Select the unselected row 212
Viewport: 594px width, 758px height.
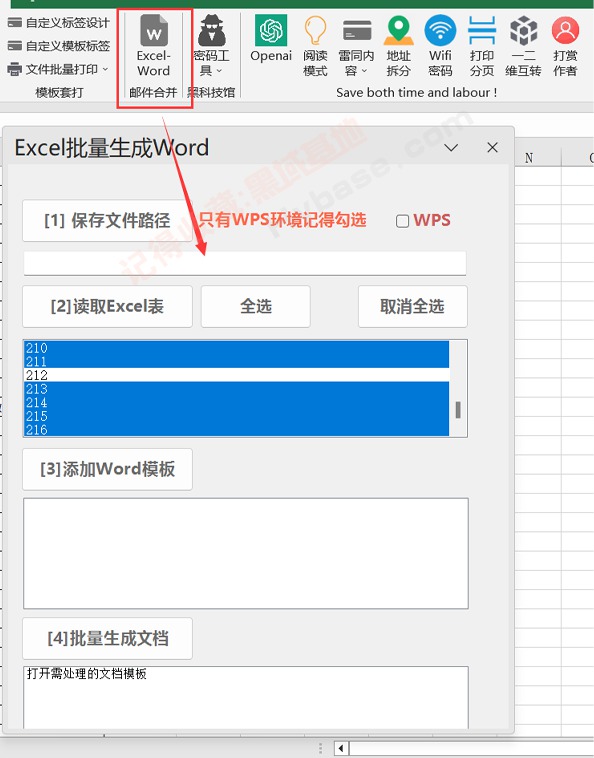pos(236,375)
